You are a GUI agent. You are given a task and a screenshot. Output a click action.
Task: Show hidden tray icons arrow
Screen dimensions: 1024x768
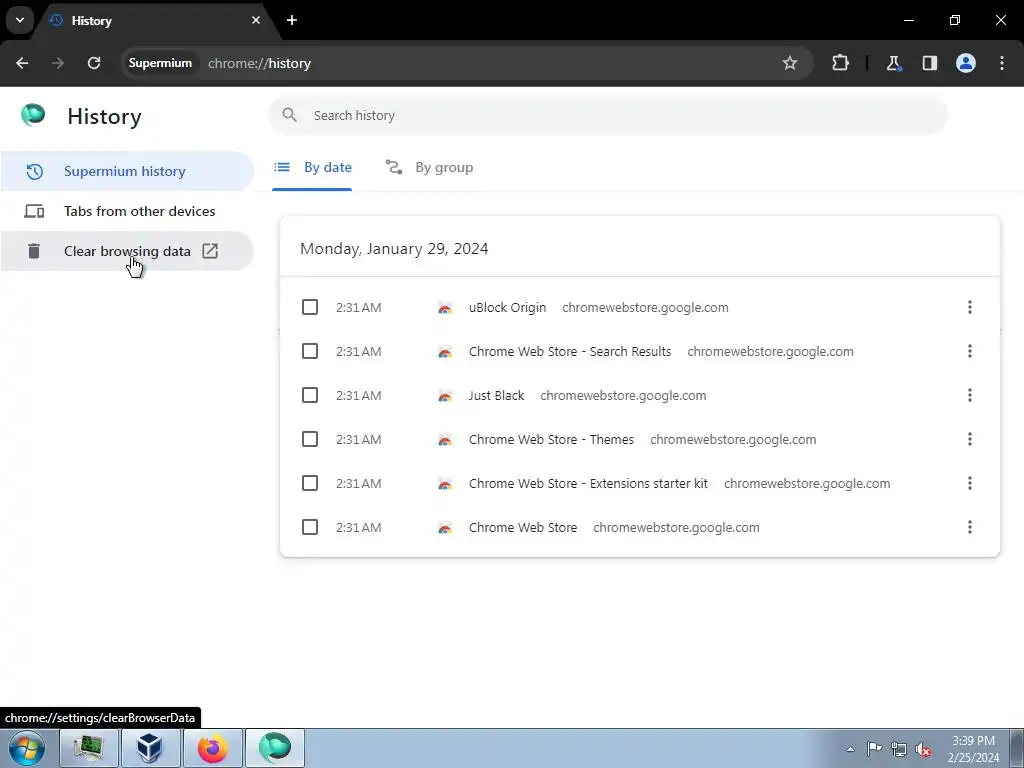(850, 749)
